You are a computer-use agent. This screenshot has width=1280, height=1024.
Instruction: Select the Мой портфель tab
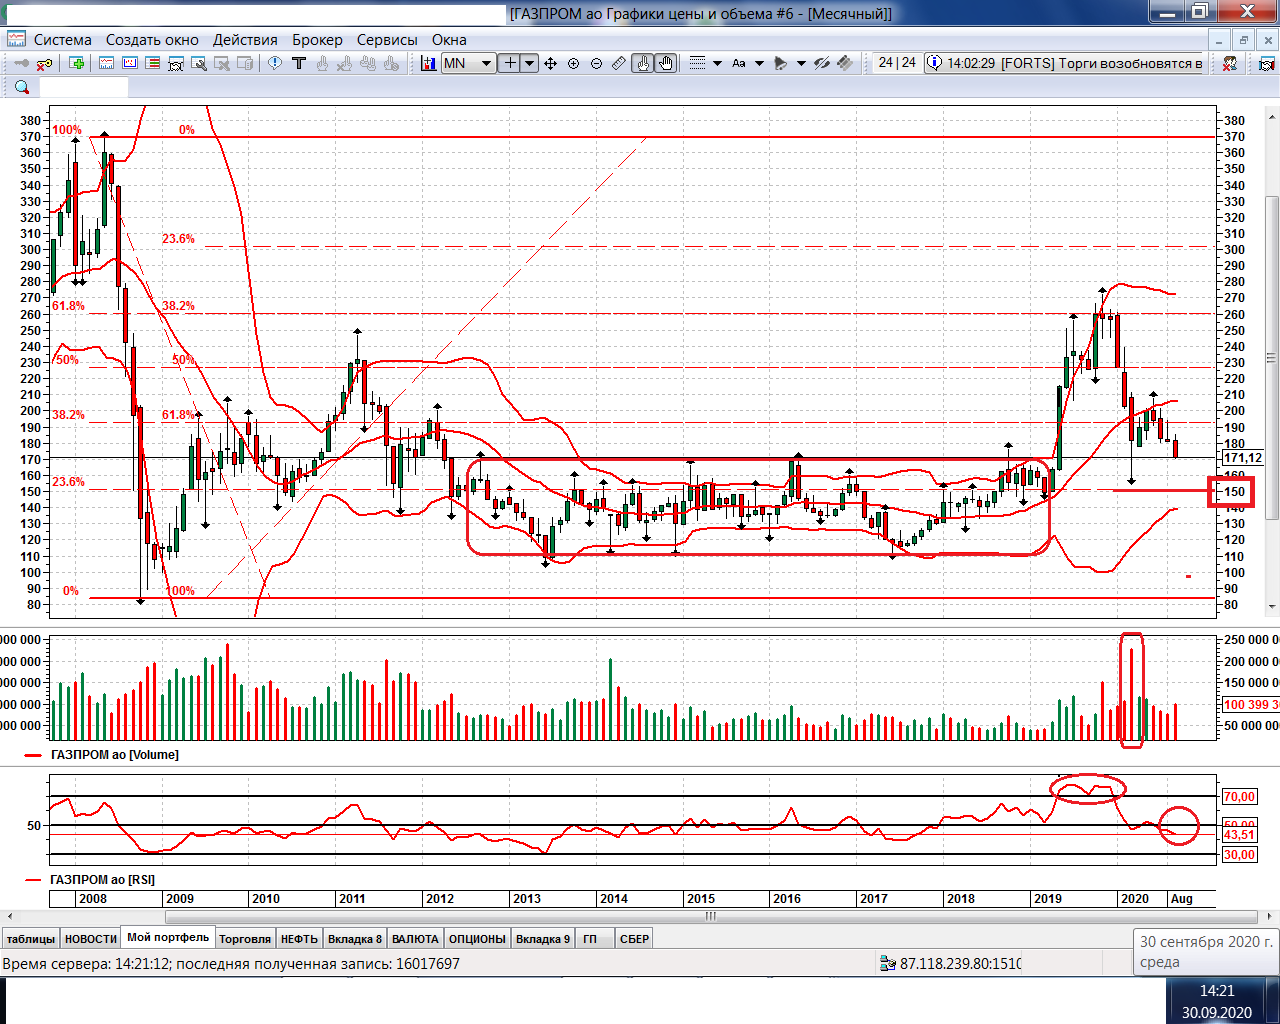click(x=168, y=937)
